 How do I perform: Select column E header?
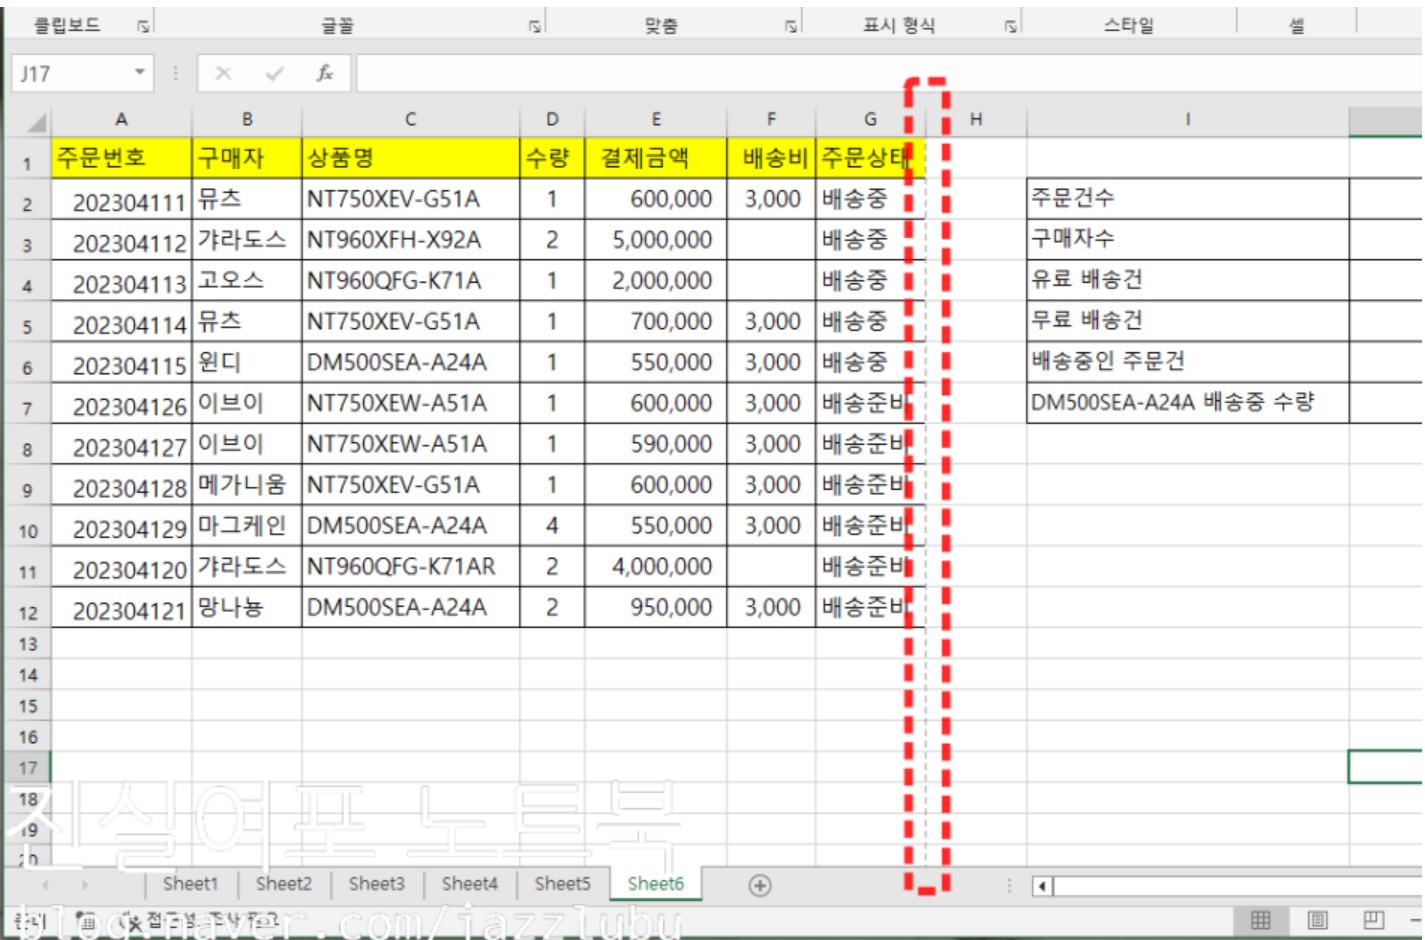point(656,120)
